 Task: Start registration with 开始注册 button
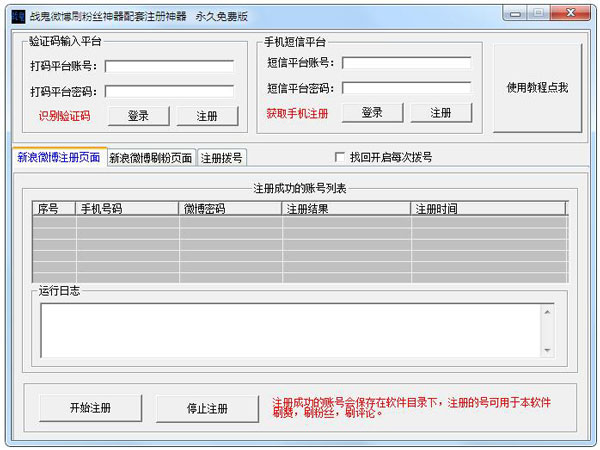click(90, 408)
